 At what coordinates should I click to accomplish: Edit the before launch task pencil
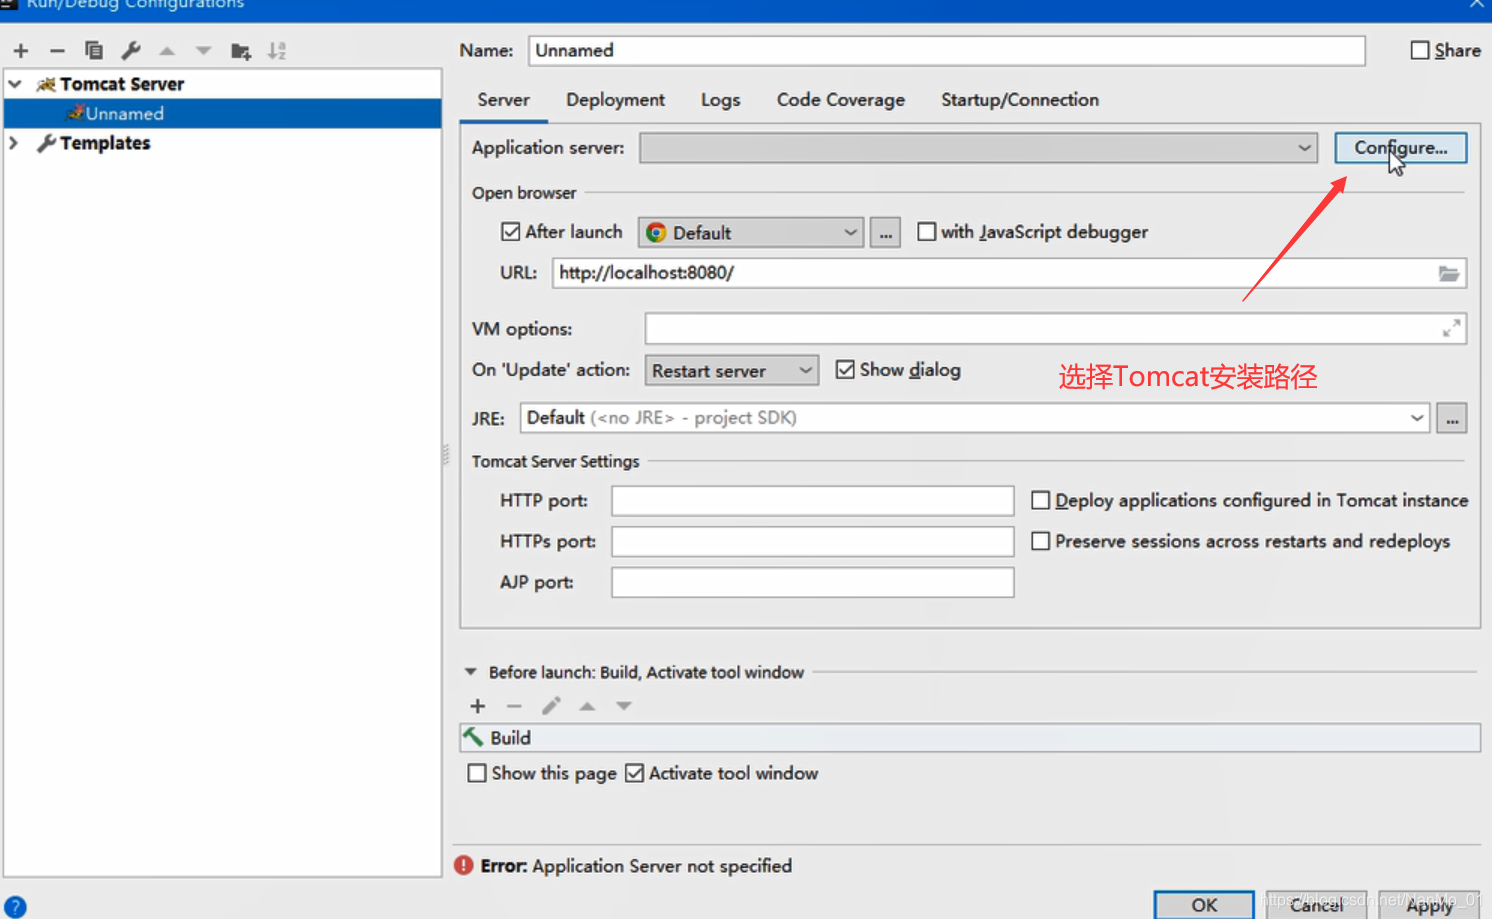click(551, 706)
